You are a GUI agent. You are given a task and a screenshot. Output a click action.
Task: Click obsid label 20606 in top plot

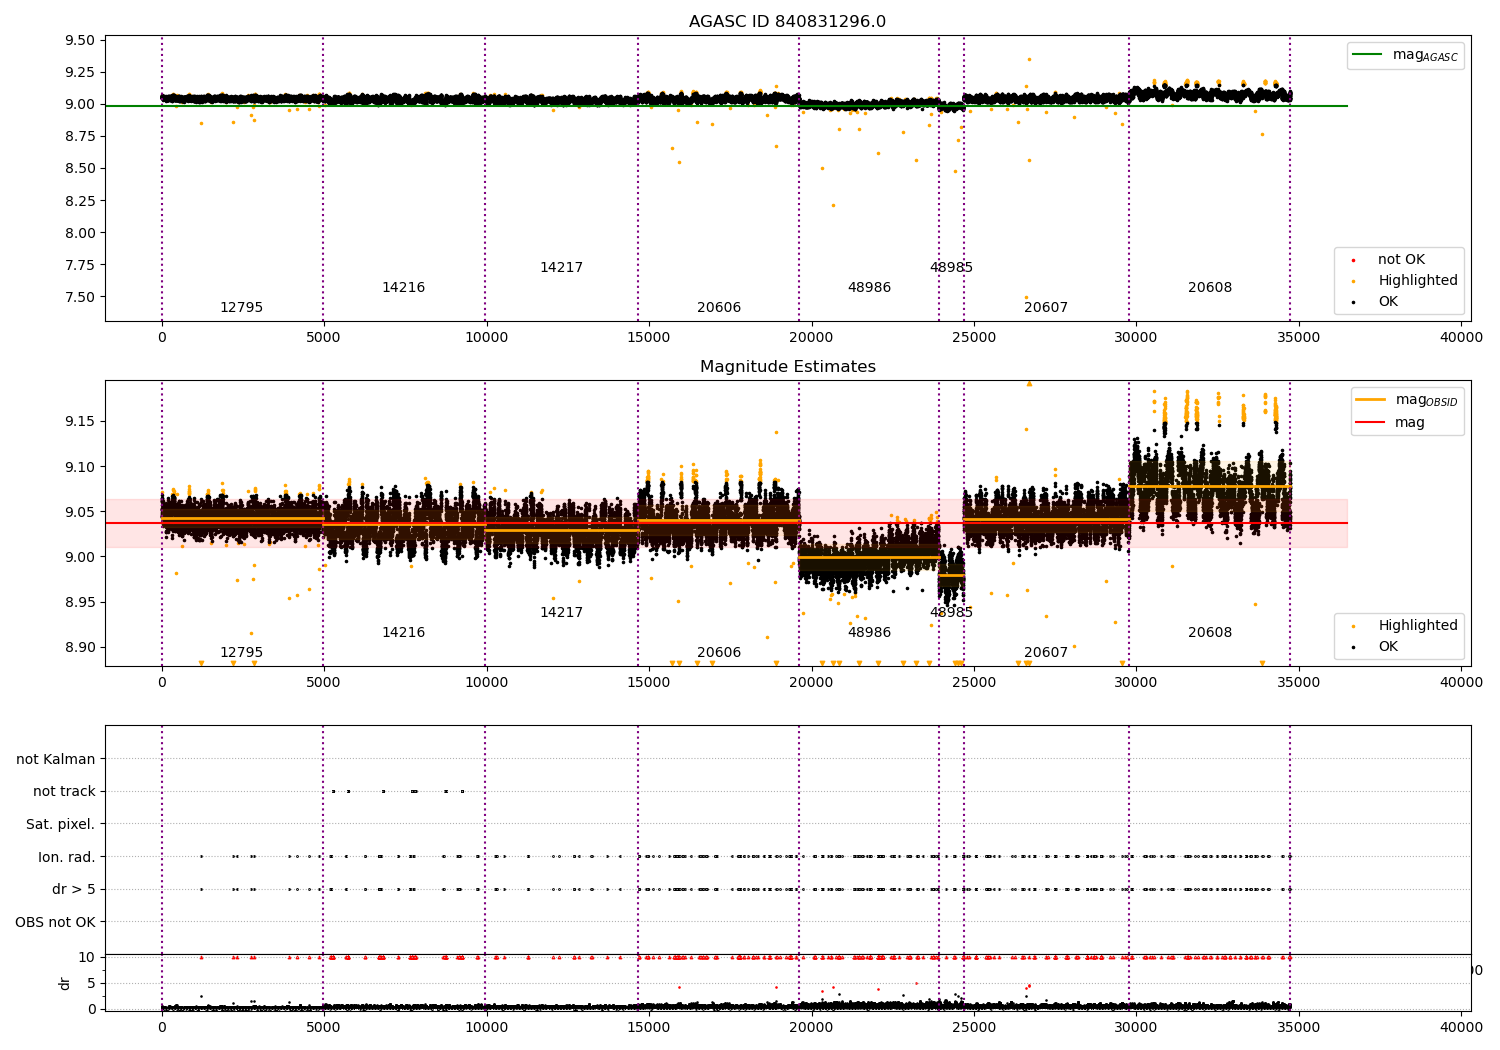click(x=719, y=308)
